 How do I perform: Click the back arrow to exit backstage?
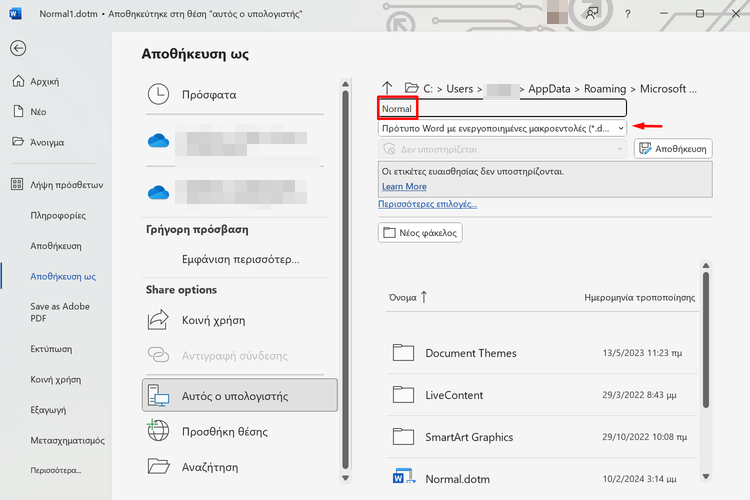coord(18,48)
